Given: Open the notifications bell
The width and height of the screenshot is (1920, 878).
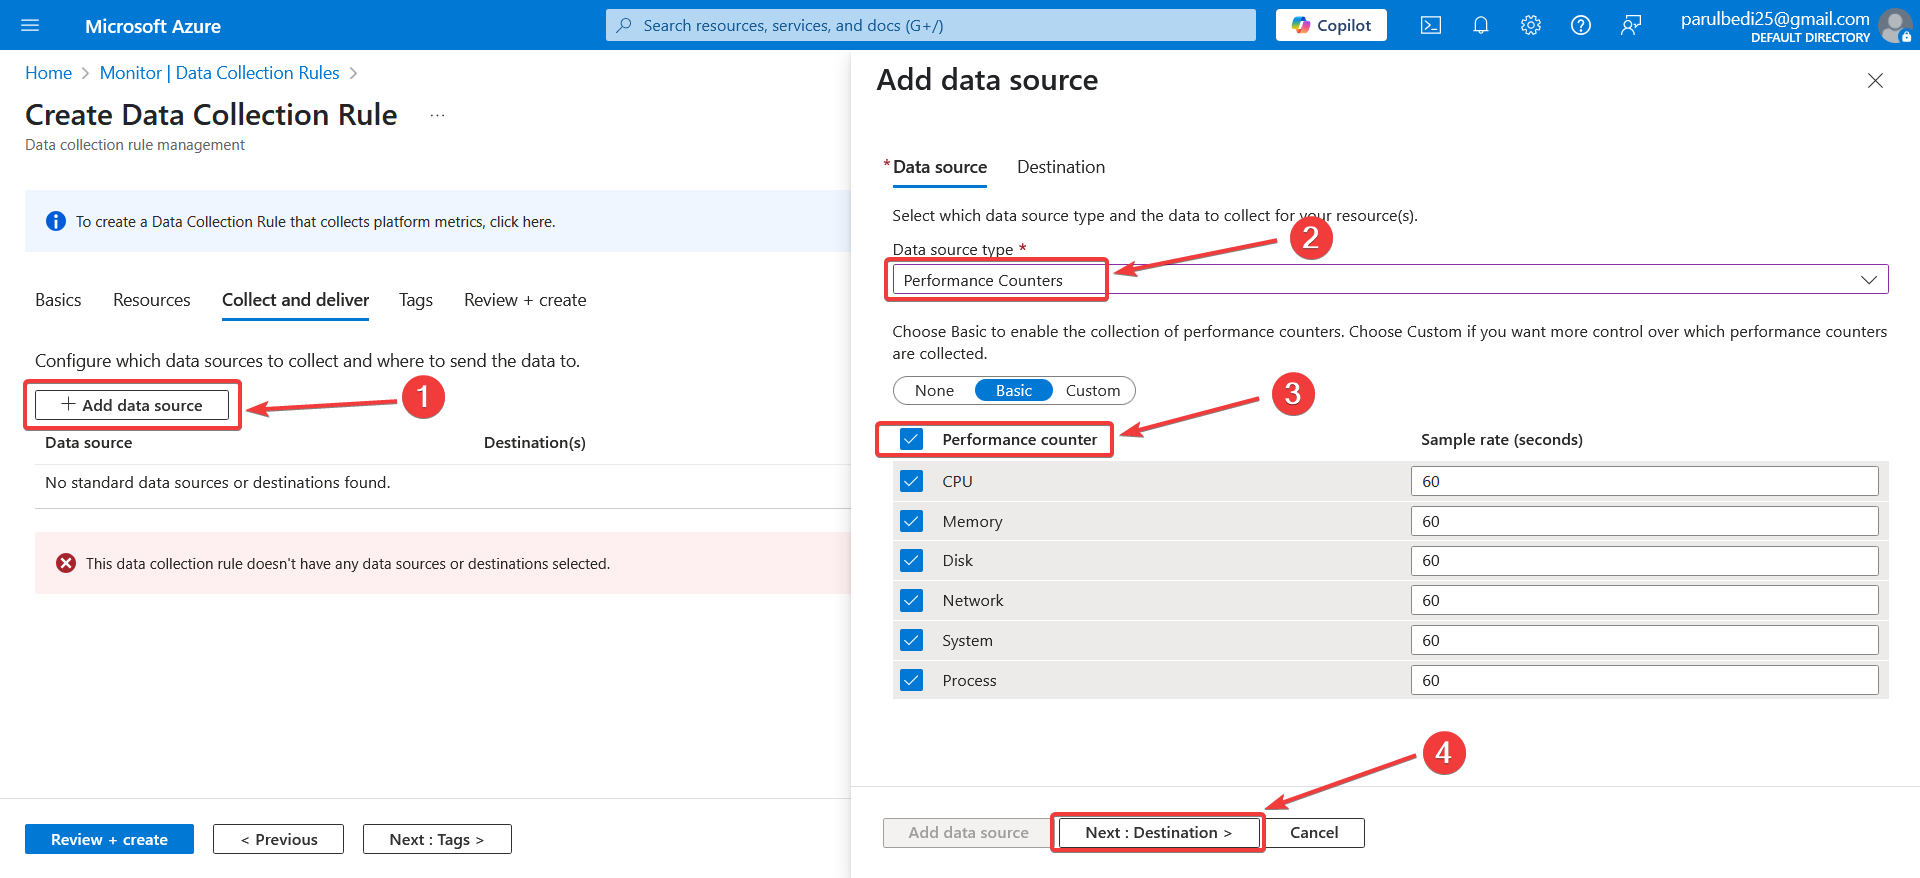Looking at the screenshot, I should point(1481,25).
